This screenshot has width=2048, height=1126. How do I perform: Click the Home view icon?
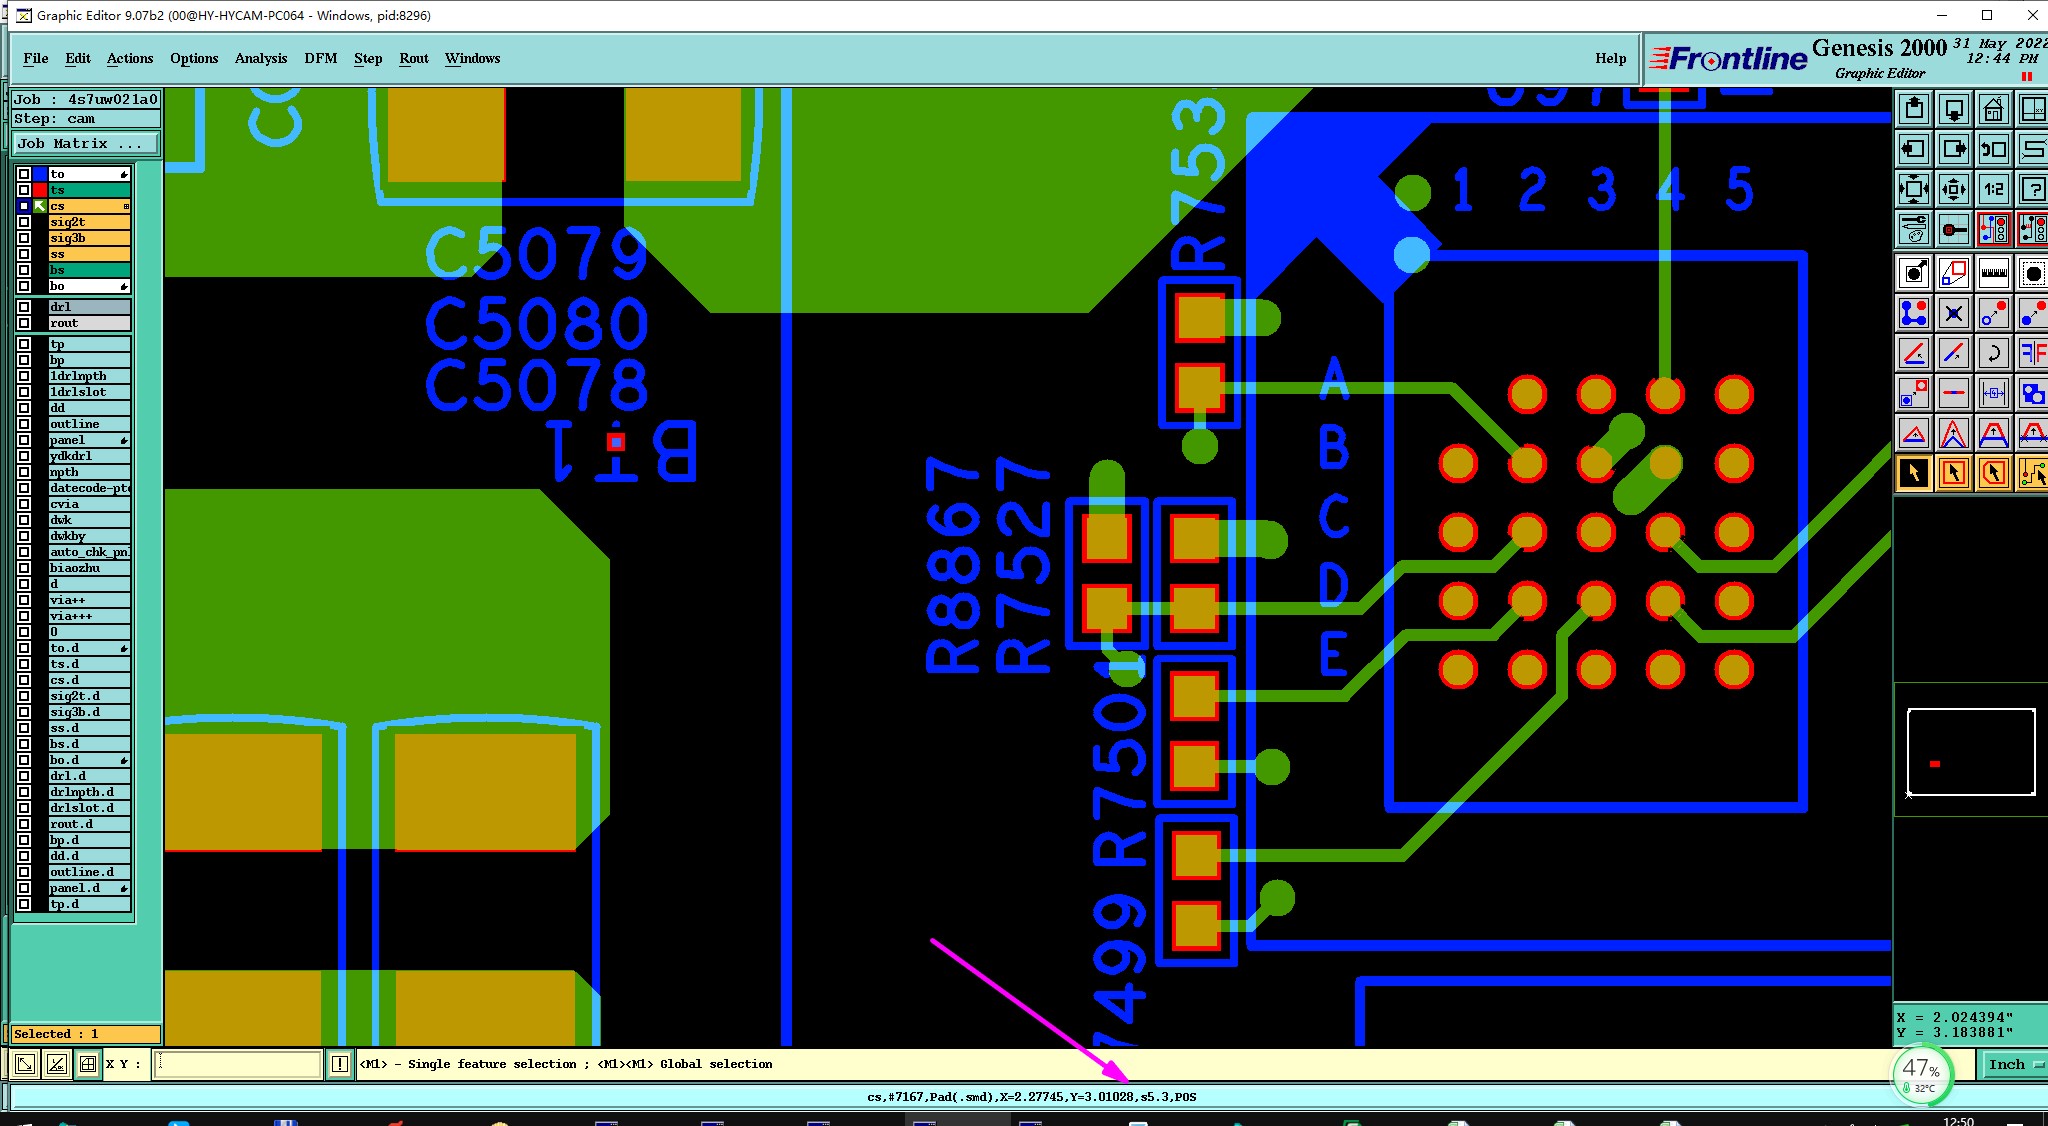click(1993, 108)
